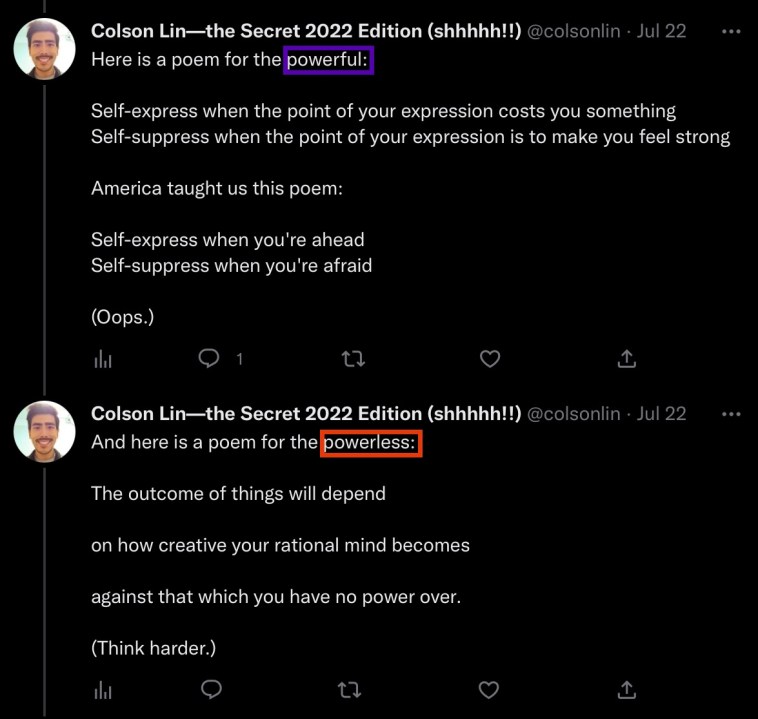The height and width of the screenshot is (719, 758).
Task: Click the highlighted word "powerful:"
Action: [328, 60]
